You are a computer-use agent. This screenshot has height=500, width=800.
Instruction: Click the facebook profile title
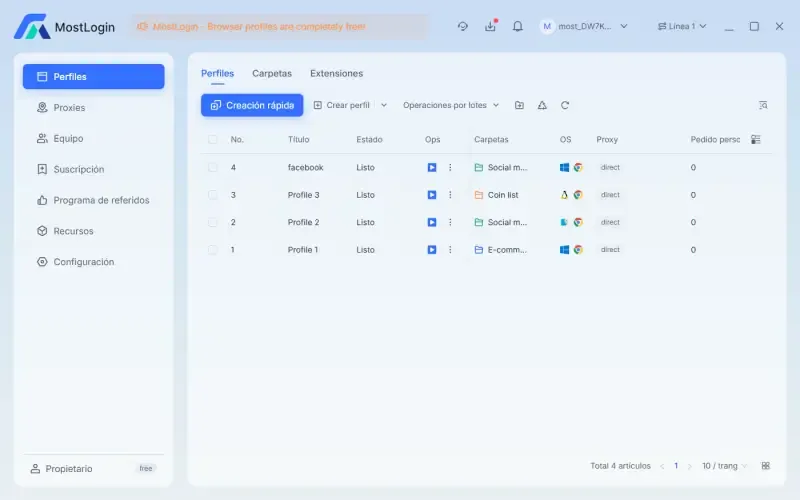pos(306,167)
